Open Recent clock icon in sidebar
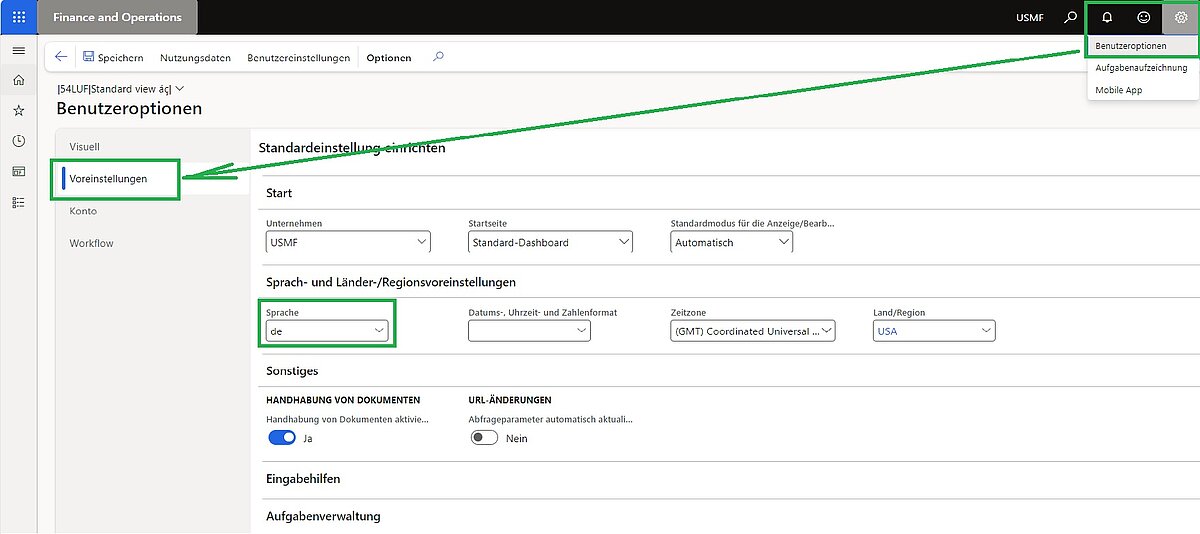 [x=18, y=141]
